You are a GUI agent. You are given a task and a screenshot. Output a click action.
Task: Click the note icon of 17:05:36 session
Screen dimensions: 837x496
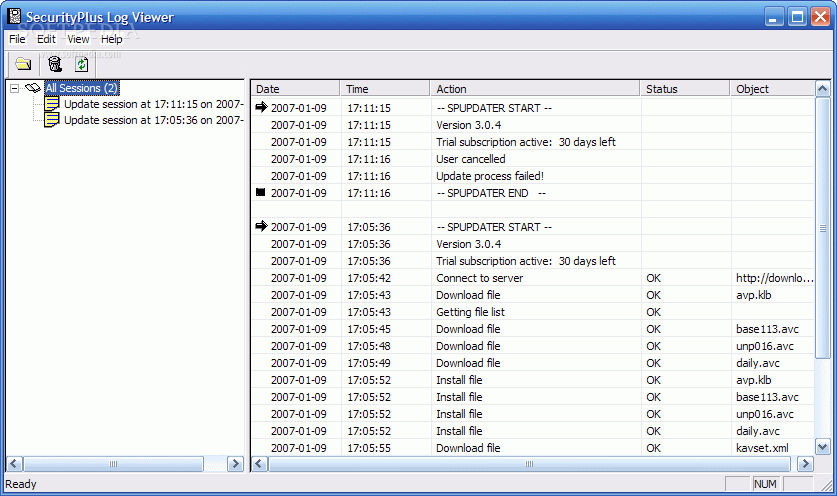point(51,120)
